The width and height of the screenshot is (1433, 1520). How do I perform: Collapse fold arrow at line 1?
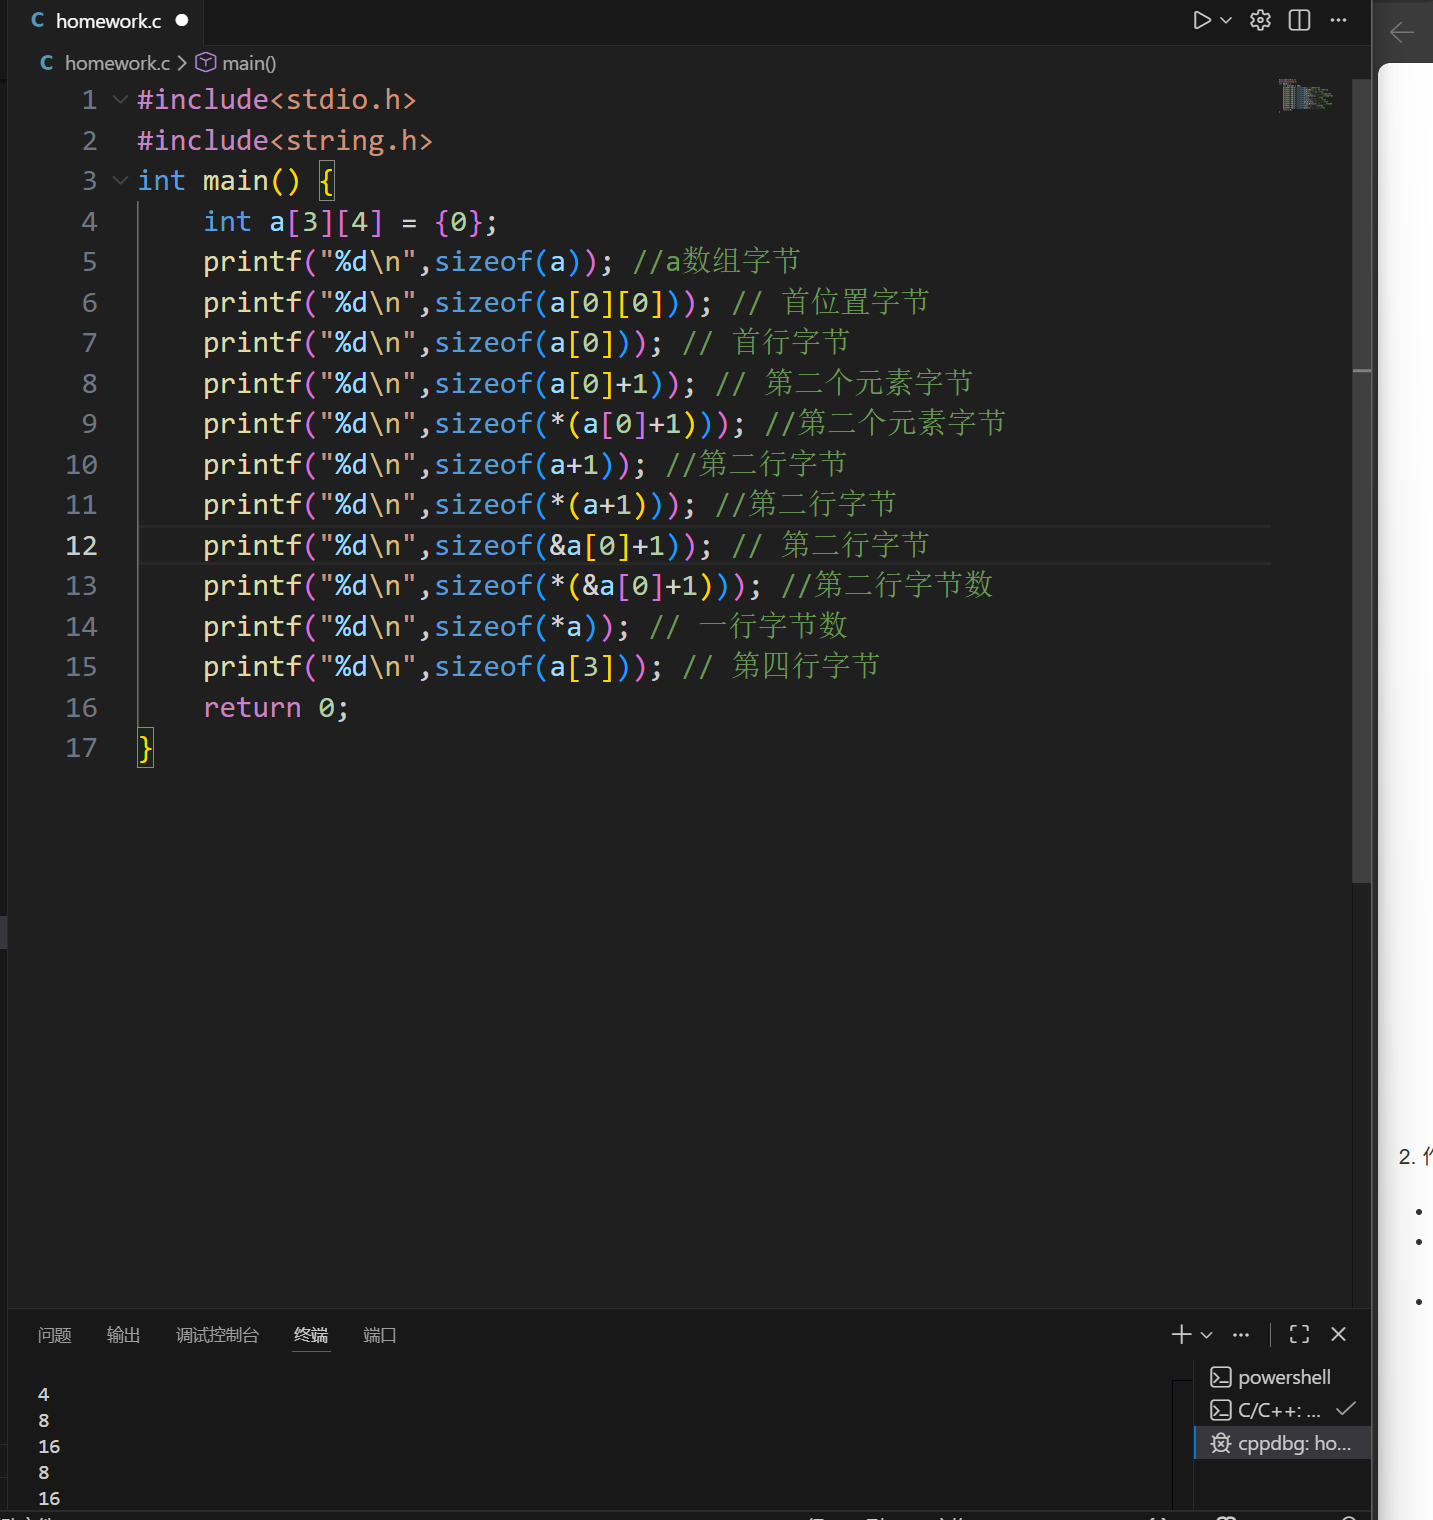pos(120,99)
